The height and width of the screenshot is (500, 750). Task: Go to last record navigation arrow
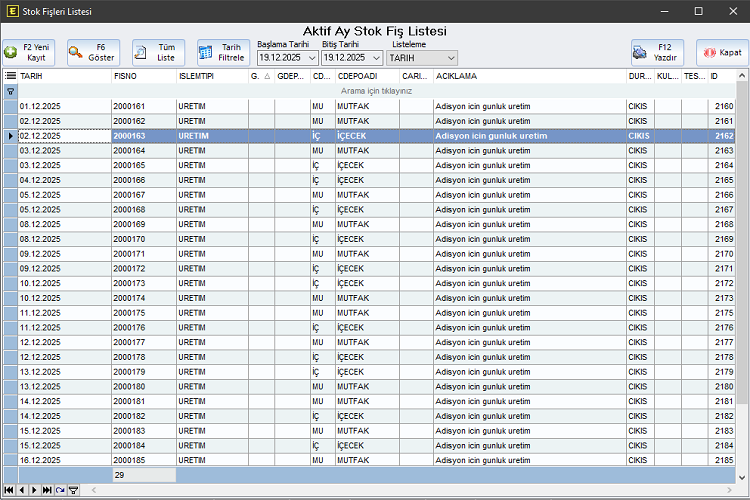click(x=47, y=490)
